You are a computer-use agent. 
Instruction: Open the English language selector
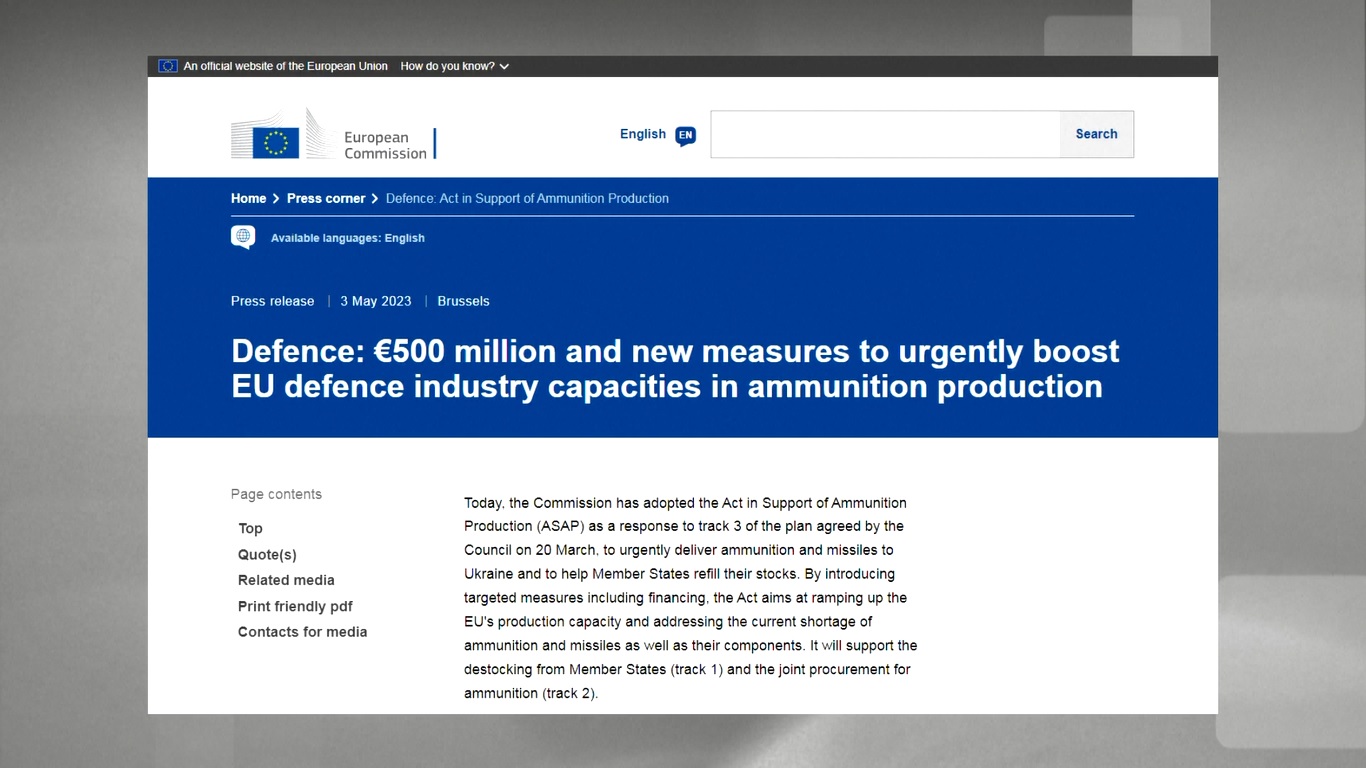tap(643, 134)
